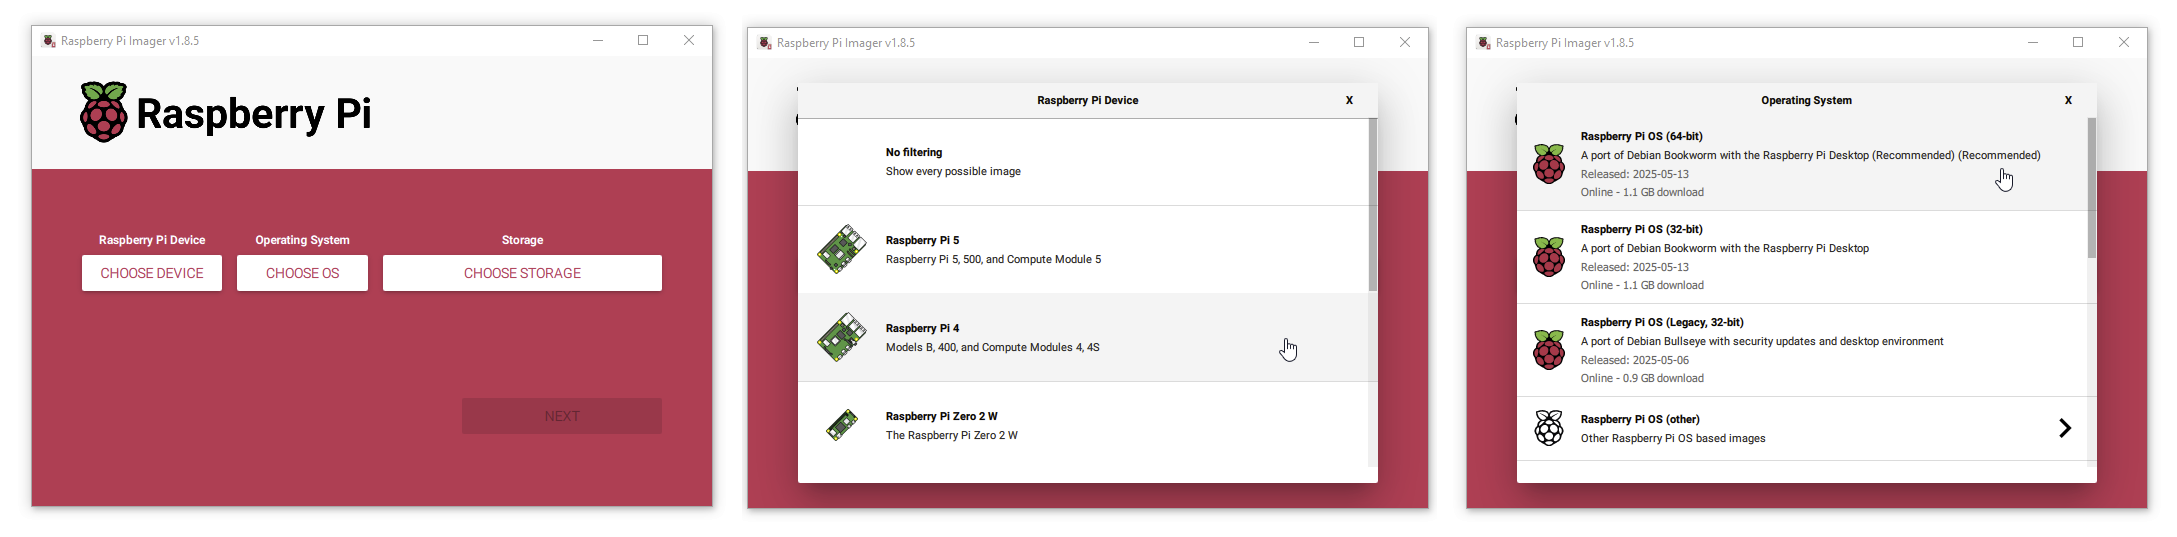
Task: Click the Raspberry Pi OS (32-bit) raspberry icon
Action: (x=1549, y=257)
